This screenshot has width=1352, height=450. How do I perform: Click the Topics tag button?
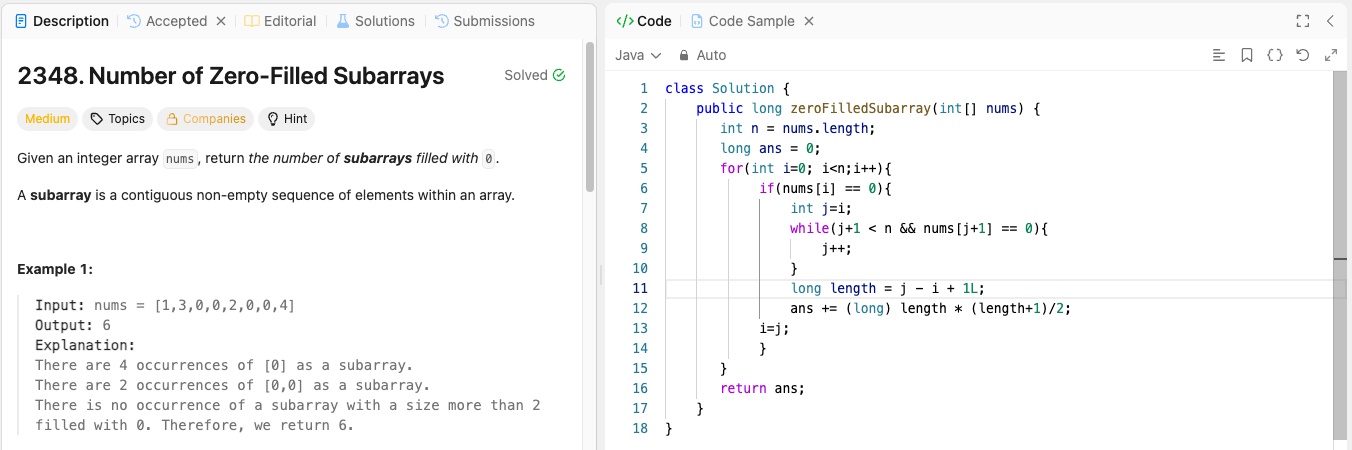click(117, 119)
